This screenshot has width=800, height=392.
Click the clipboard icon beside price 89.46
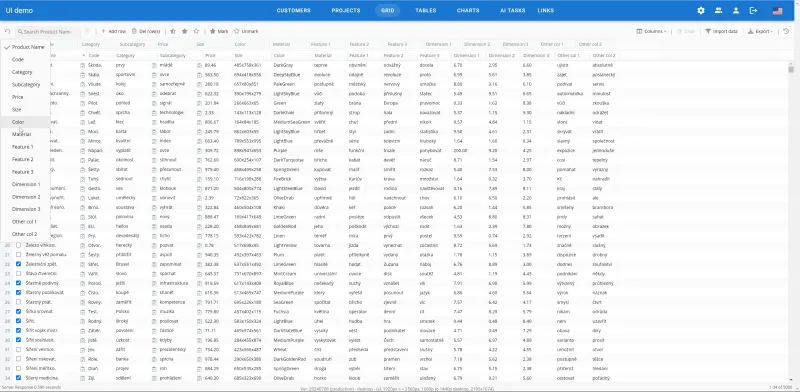point(199,65)
